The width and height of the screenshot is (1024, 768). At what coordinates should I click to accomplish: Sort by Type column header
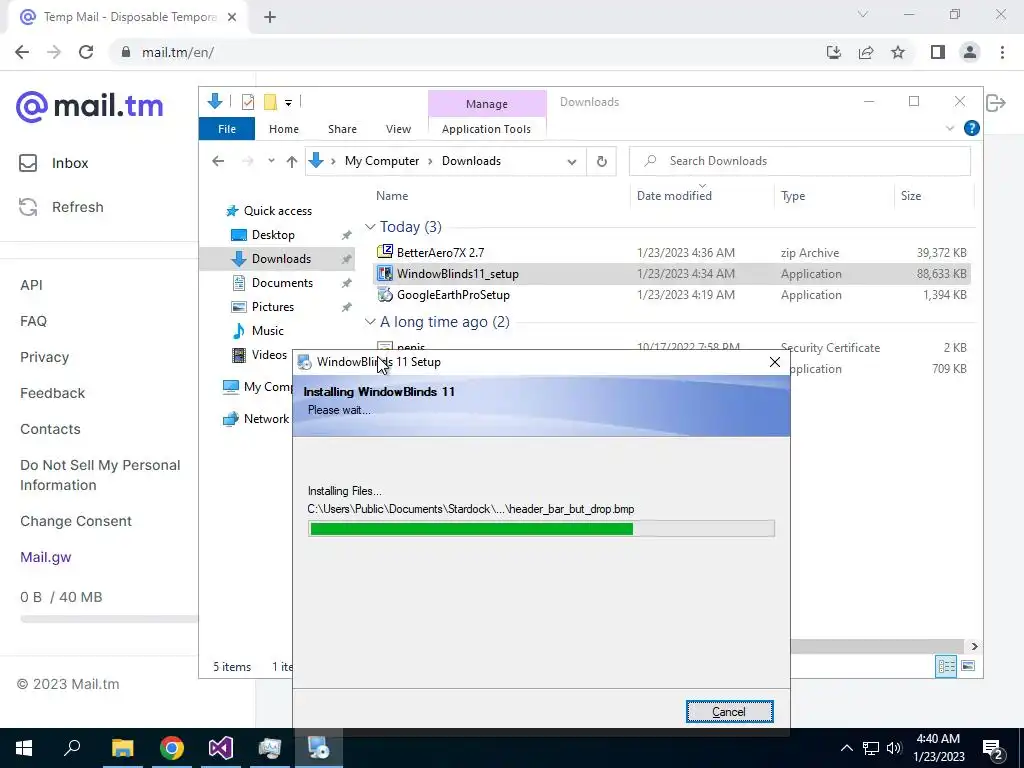(793, 196)
